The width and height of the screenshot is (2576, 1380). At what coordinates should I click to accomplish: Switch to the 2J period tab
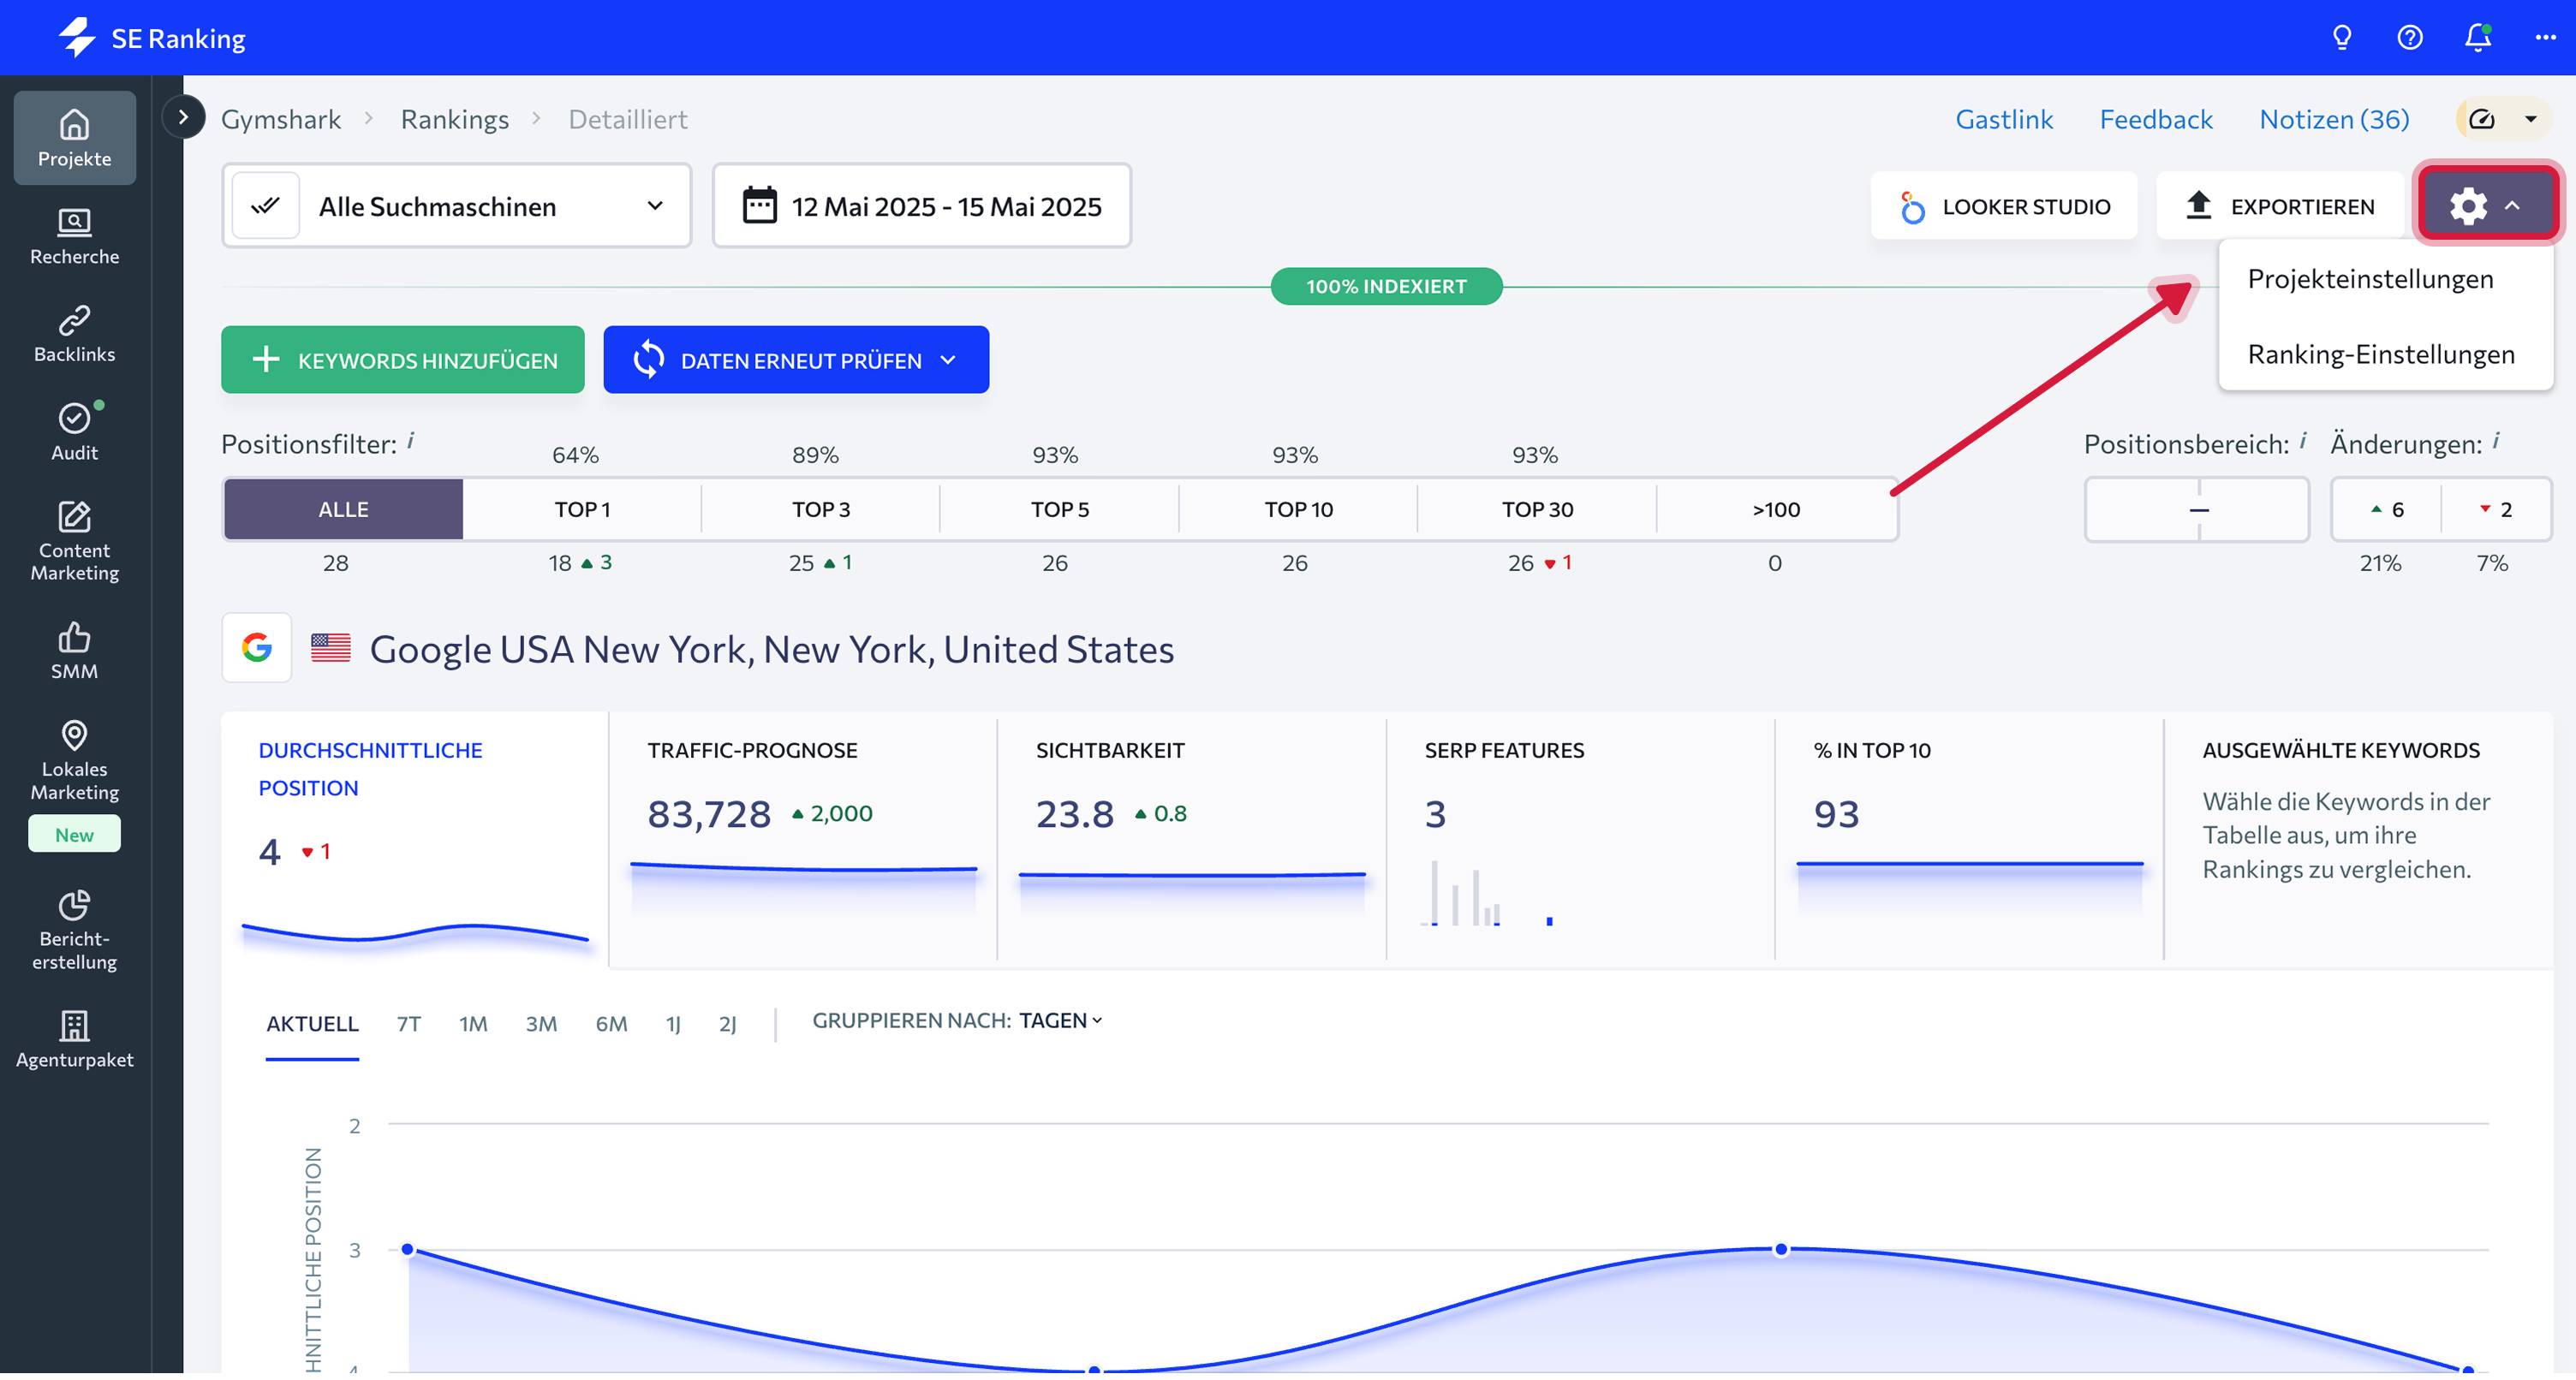click(728, 1025)
